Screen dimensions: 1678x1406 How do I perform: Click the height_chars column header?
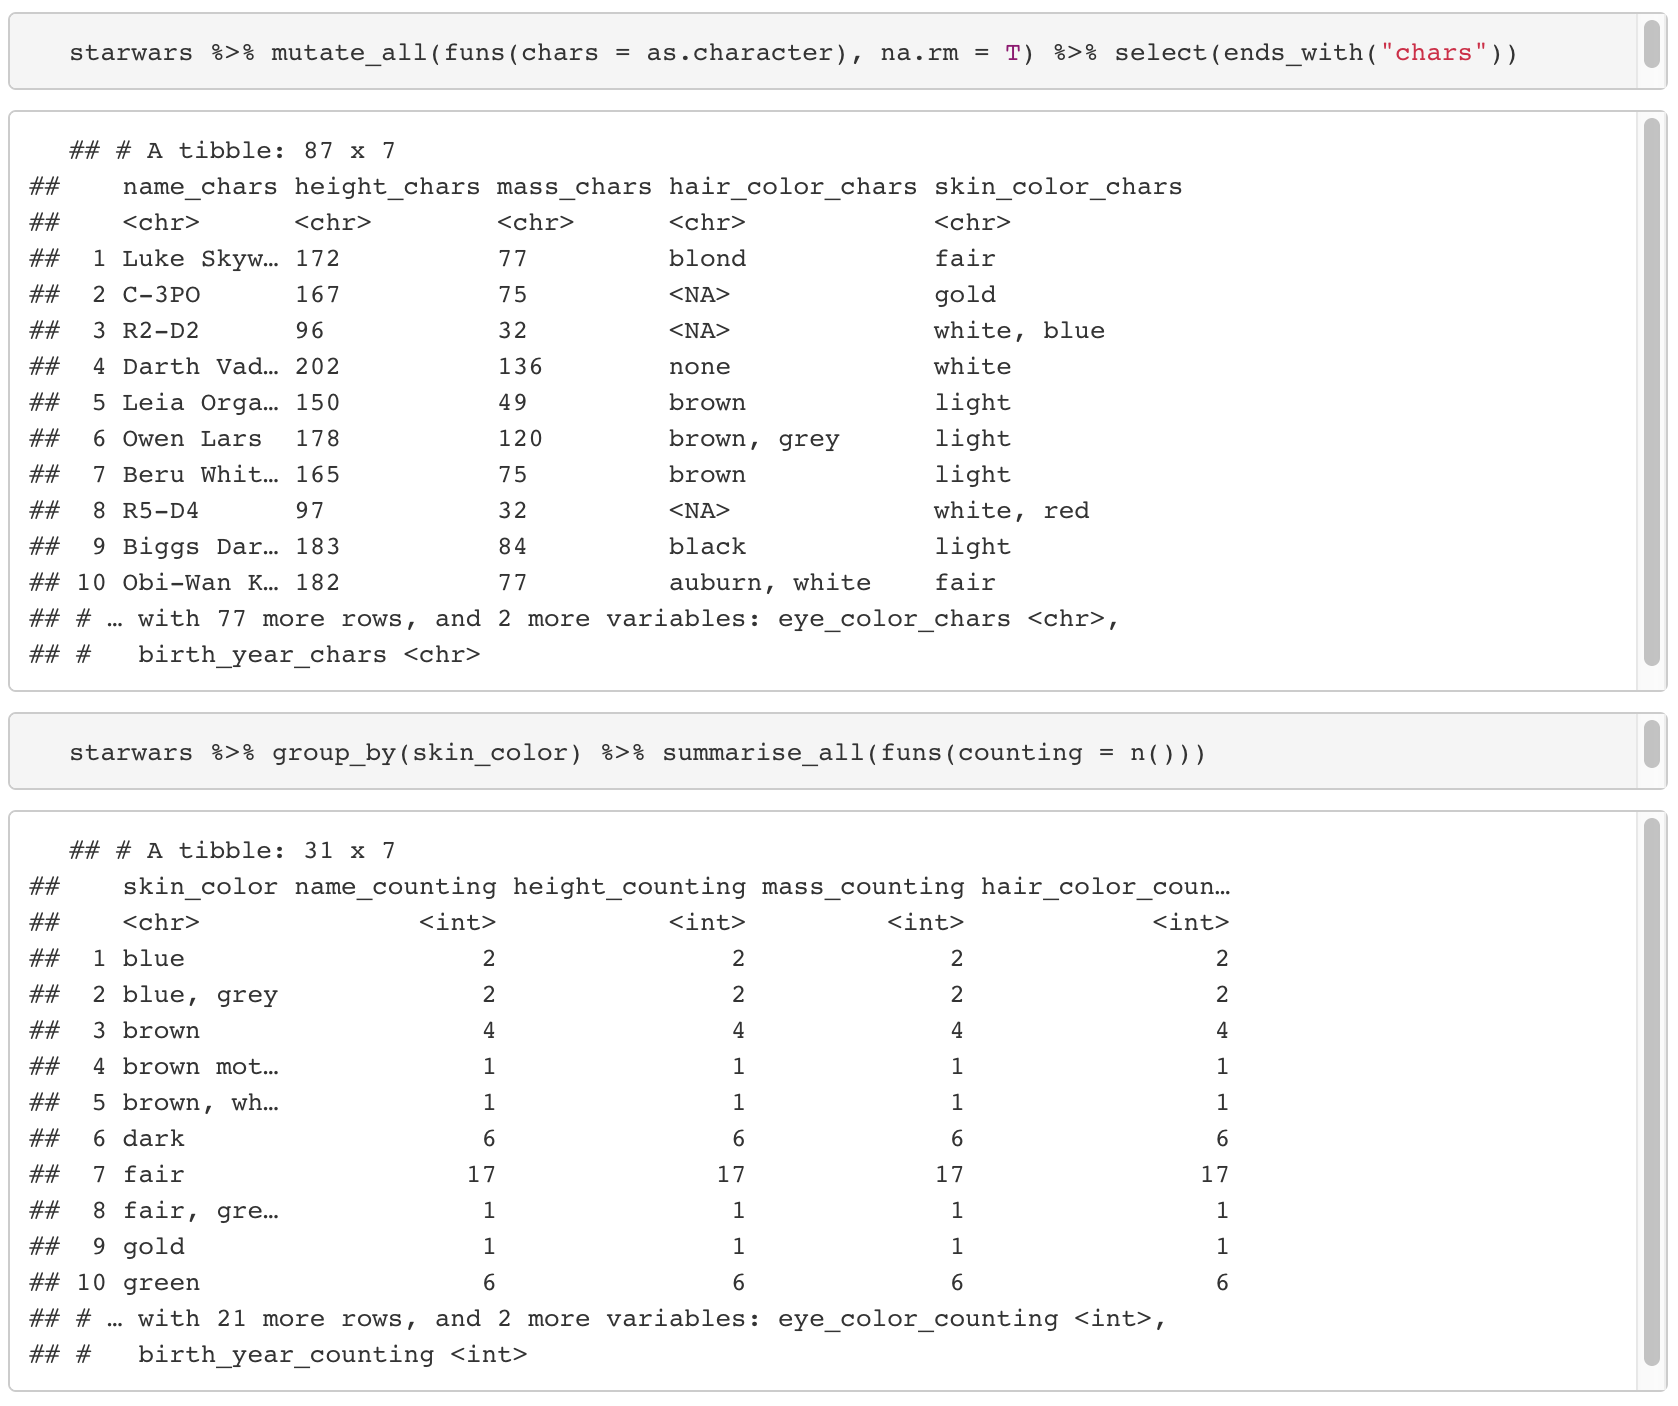tap(388, 187)
